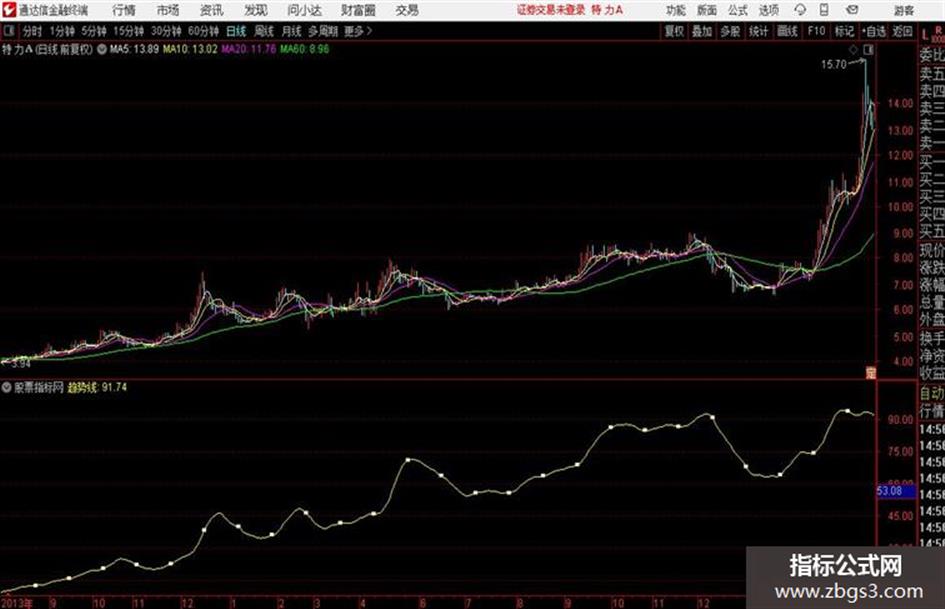This screenshot has width=945, height=609.
Task: Click the 统计 statistics button
Action: pos(759,31)
